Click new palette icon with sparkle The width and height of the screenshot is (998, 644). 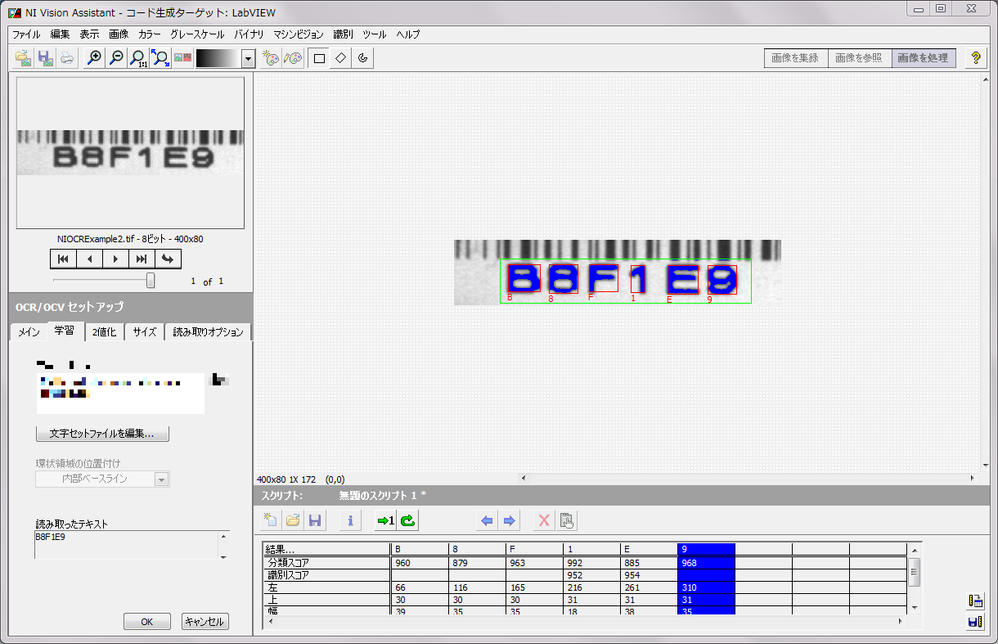pos(271,58)
